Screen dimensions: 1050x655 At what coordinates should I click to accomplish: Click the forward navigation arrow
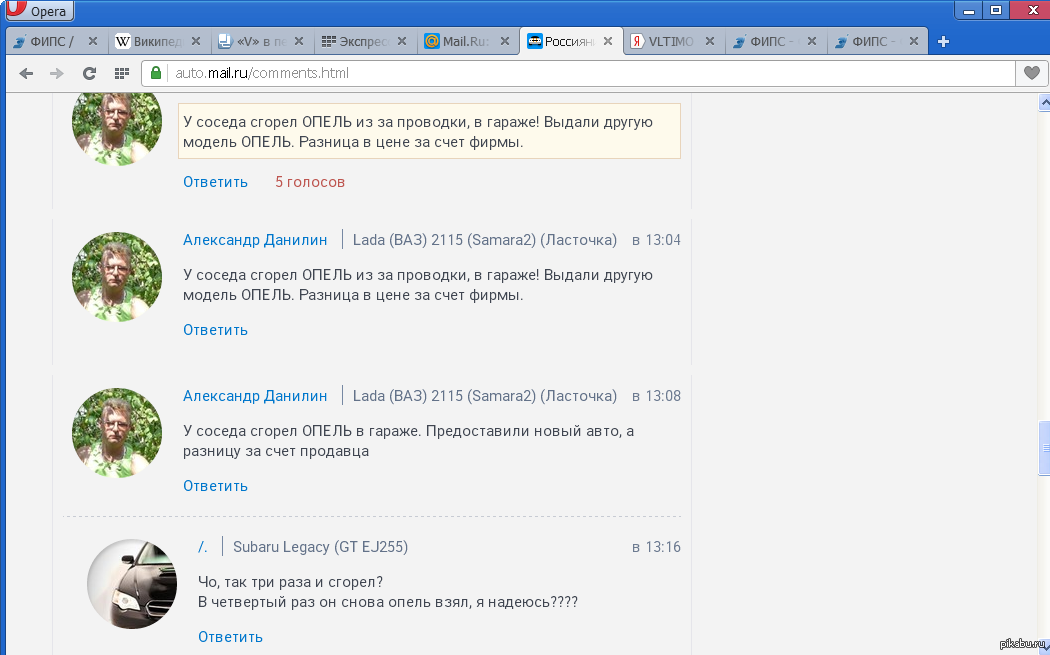(57, 73)
